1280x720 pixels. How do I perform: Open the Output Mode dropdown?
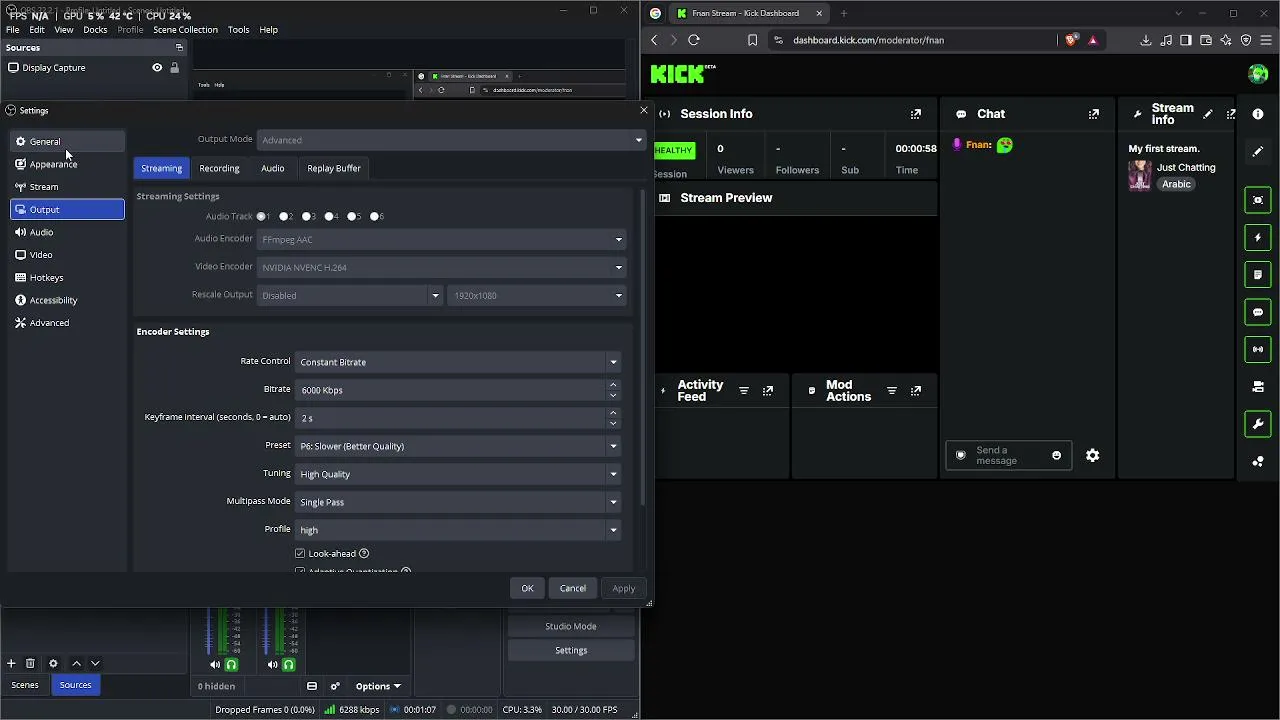(x=451, y=140)
